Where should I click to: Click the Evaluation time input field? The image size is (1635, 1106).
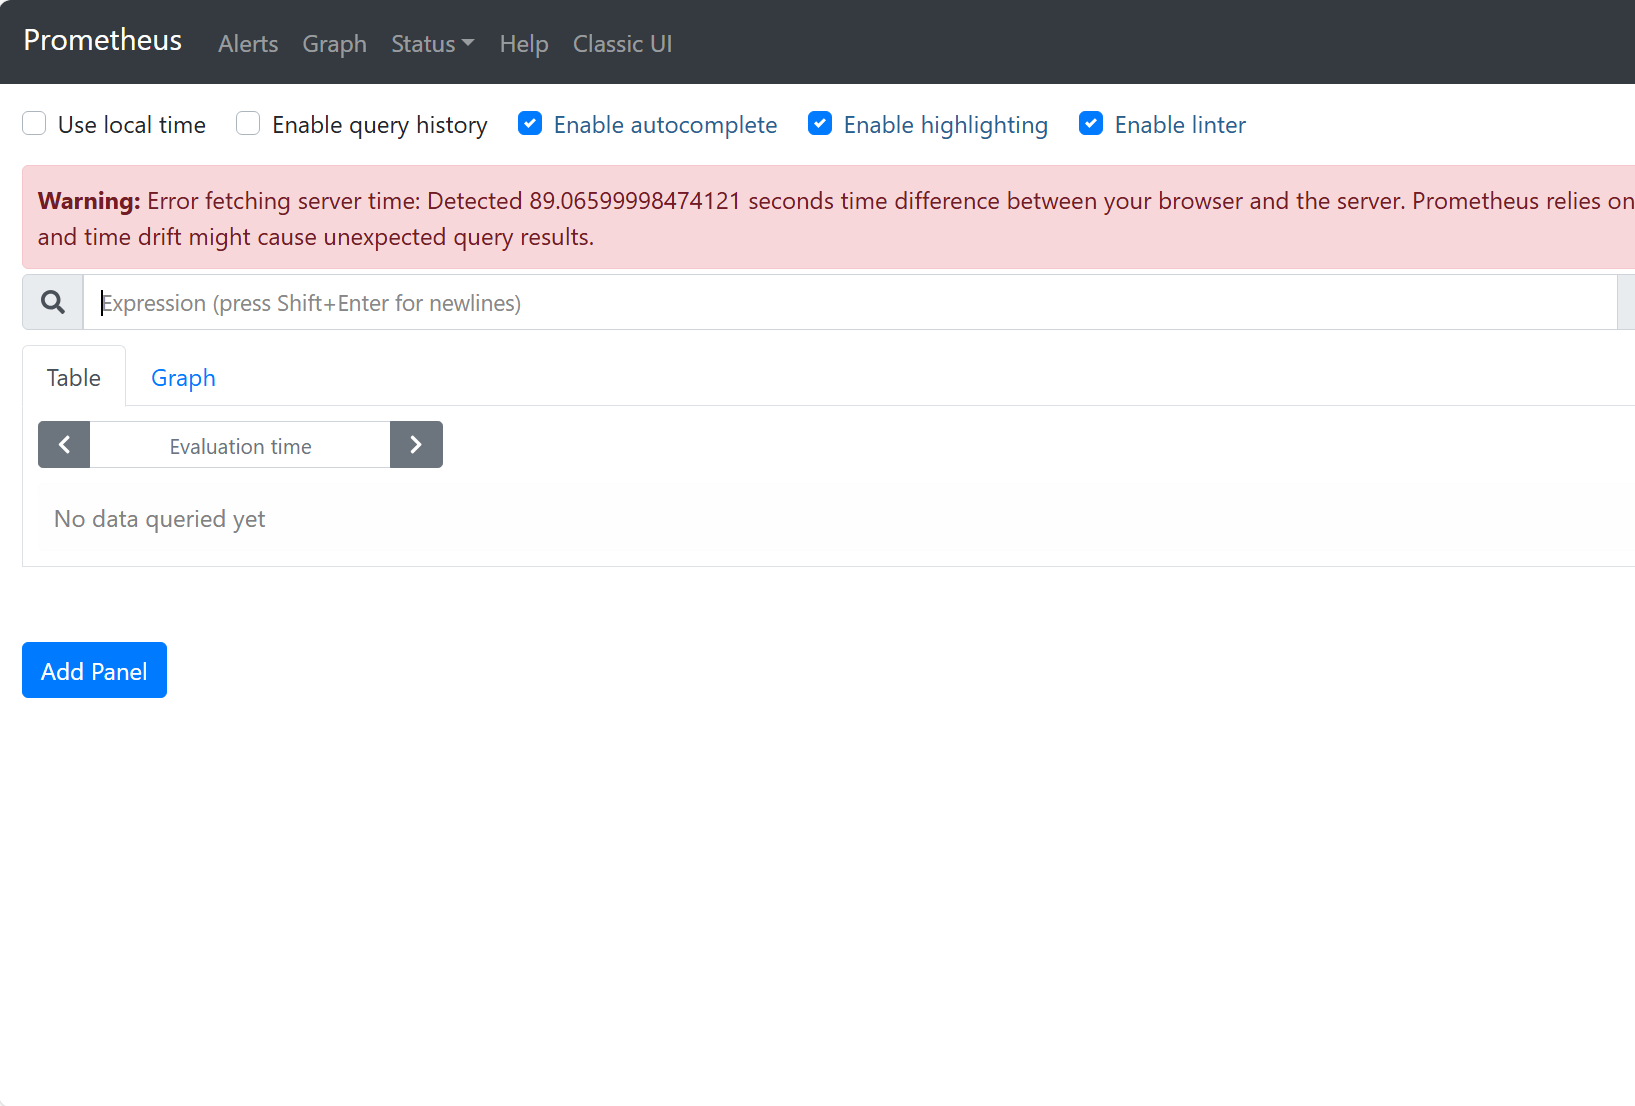(240, 445)
